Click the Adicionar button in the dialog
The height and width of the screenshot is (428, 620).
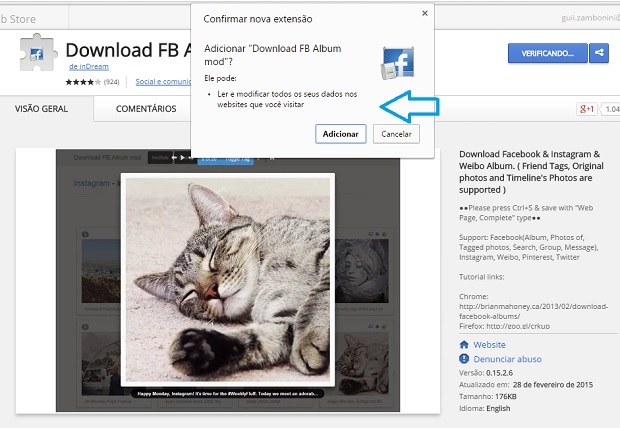point(340,134)
